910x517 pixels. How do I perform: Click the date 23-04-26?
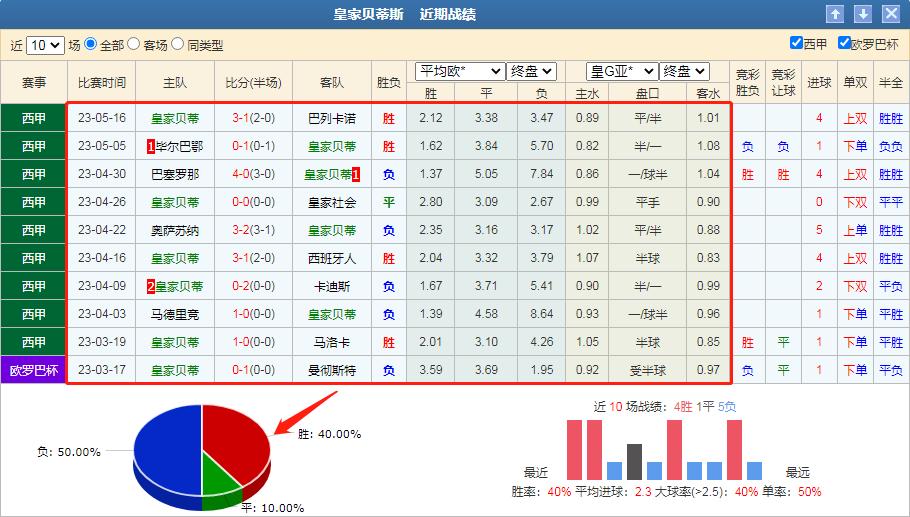tap(102, 202)
